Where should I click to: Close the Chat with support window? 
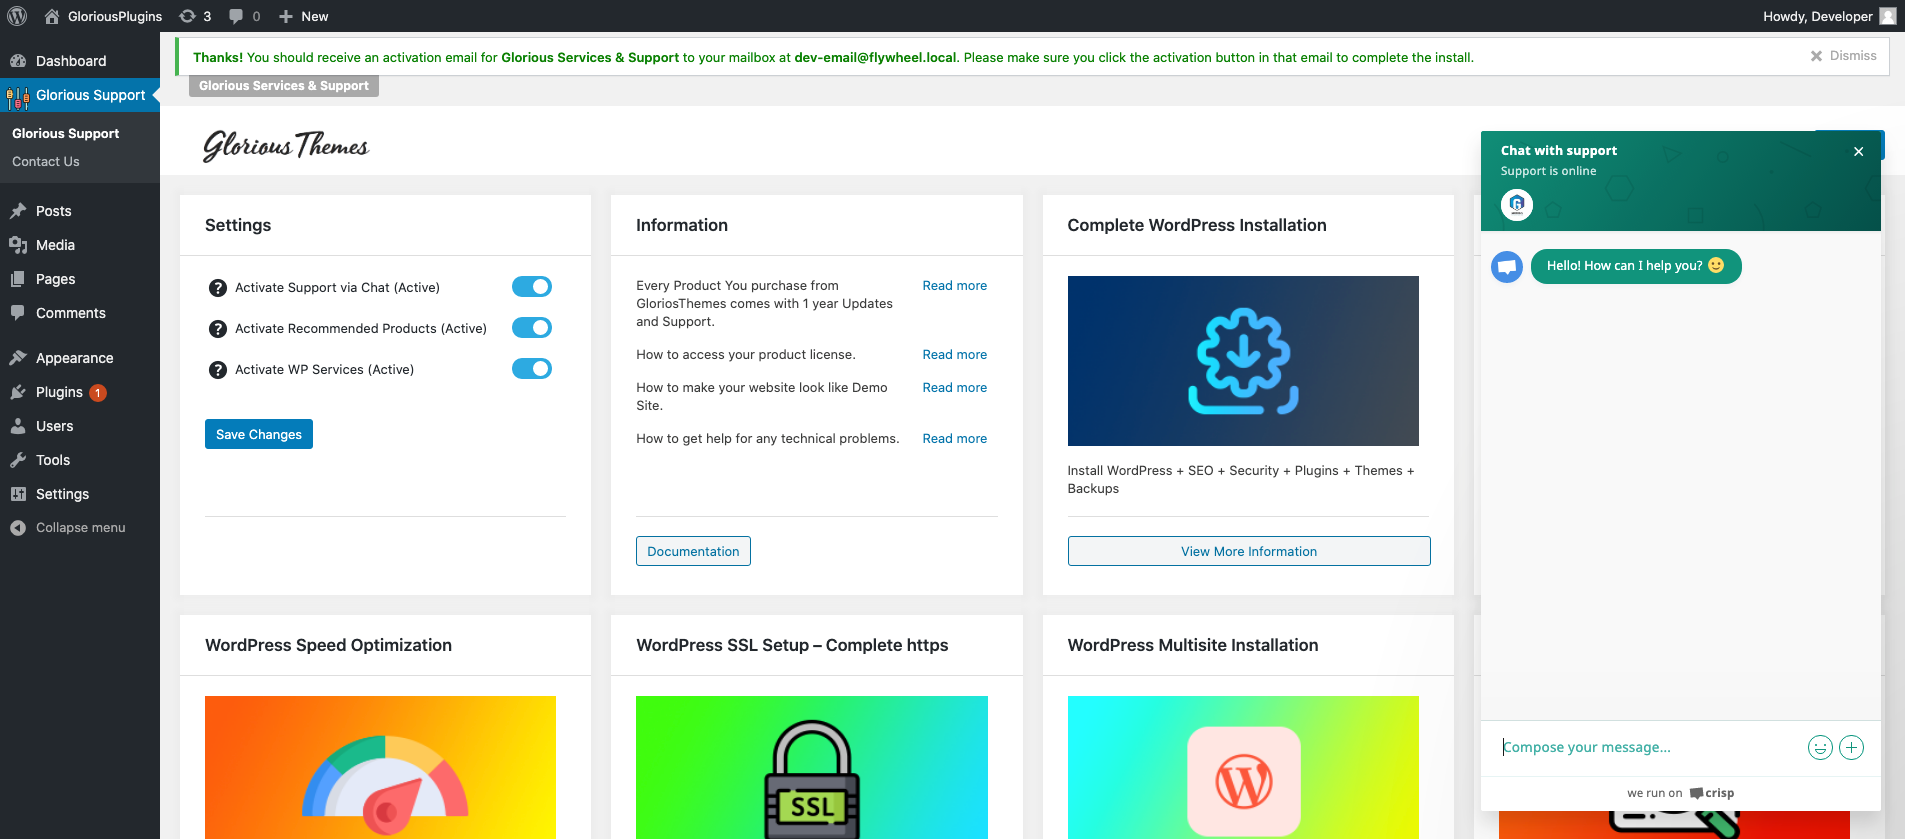click(x=1858, y=152)
